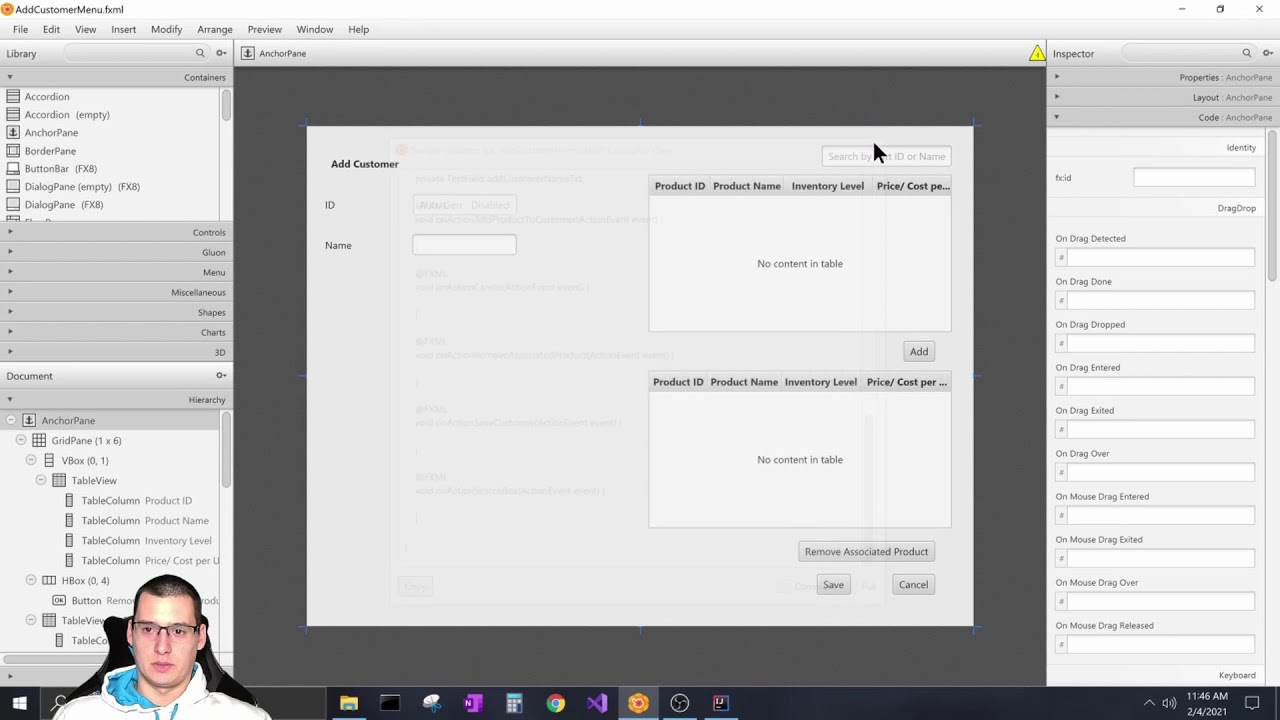The image size is (1280, 720).
Task: Expand the 3D library section
Action: pyautogui.click(x=116, y=352)
